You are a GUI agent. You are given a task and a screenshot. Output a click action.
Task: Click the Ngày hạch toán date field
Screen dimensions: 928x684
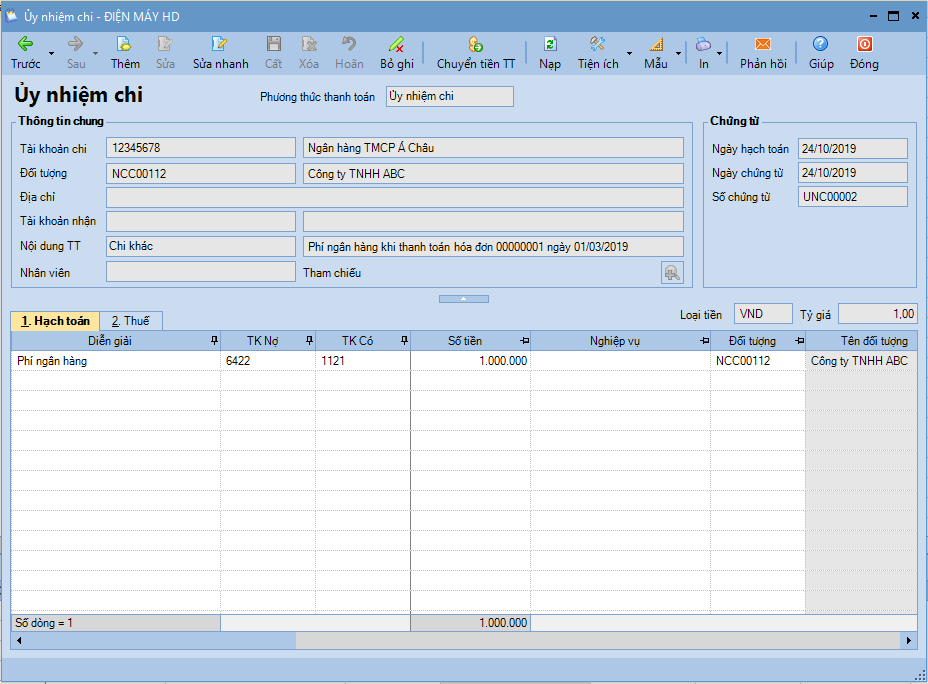tap(852, 149)
